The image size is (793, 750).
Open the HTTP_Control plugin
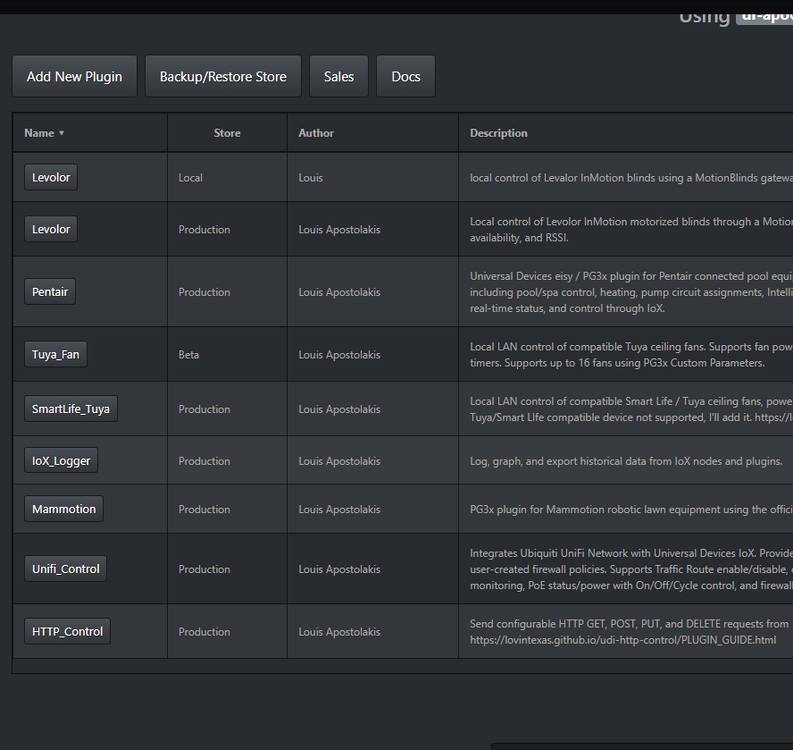[67, 632]
